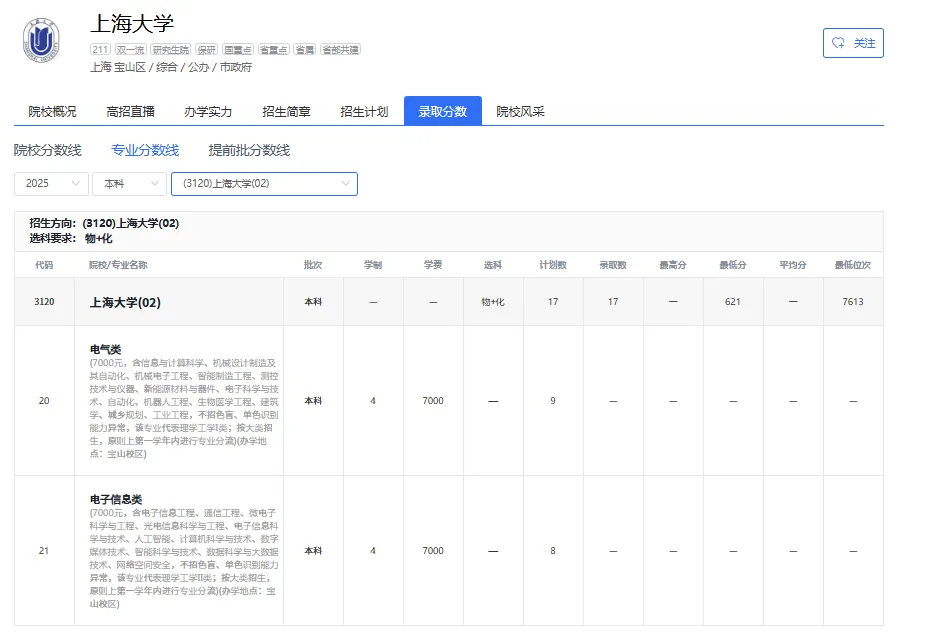Click the 代码 column header
This screenshot has width=939, height=636.
click(44, 265)
